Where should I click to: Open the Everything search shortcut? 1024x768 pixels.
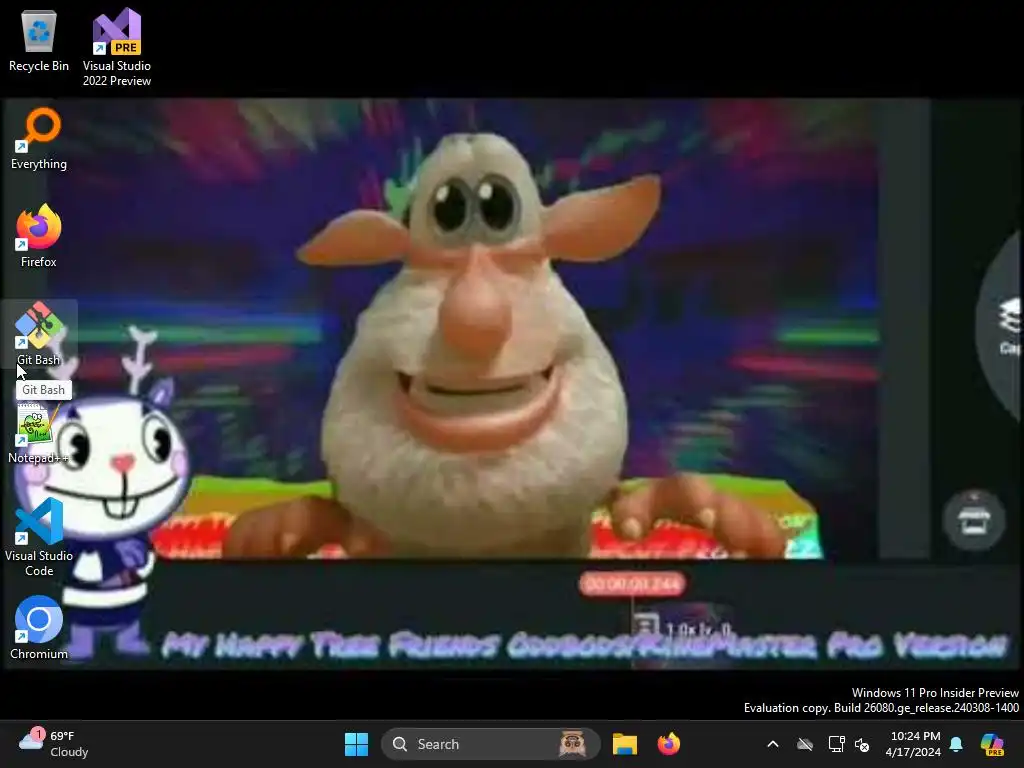click(x=39, y=138)
